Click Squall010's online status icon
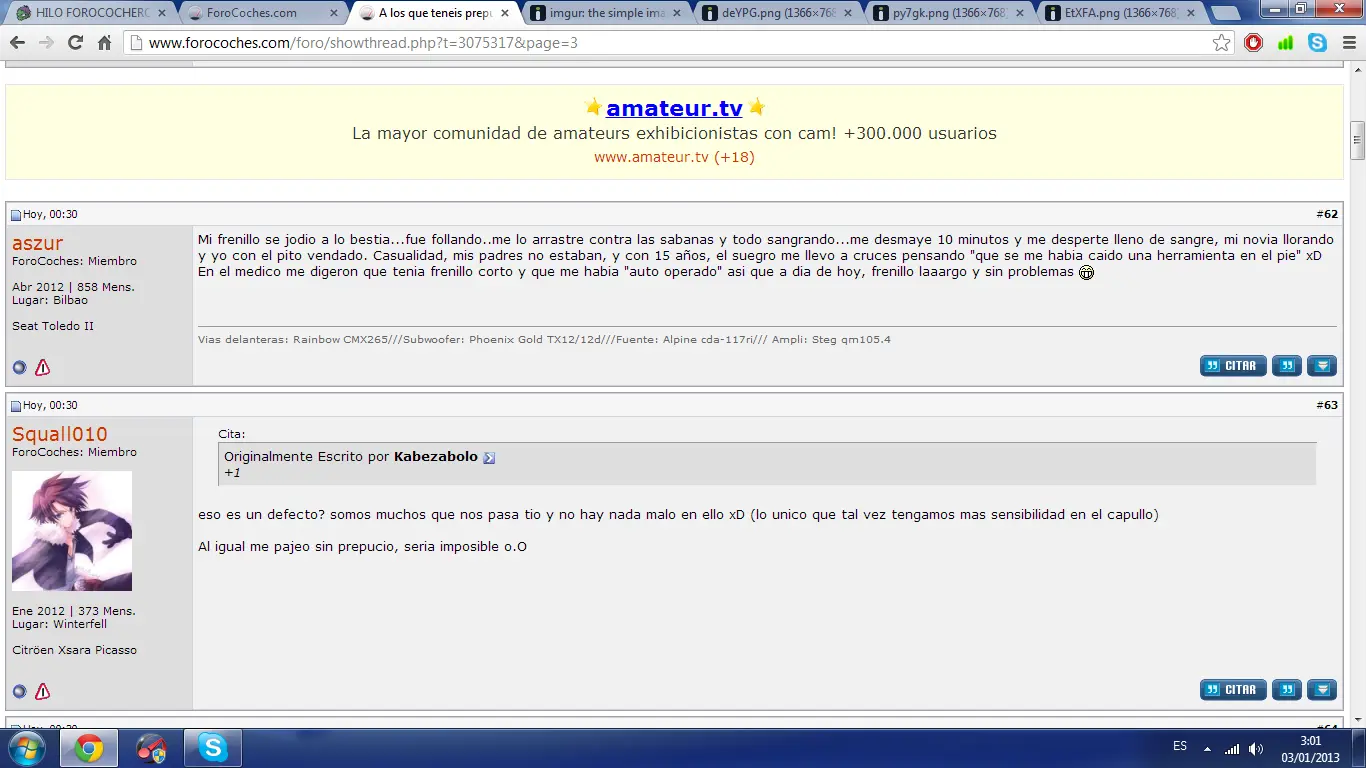 pyautogui.click(x=19, y=691)
